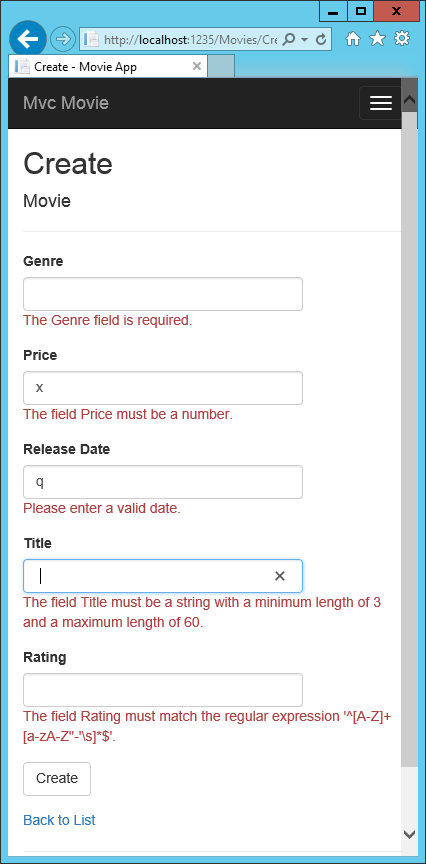Open Favorites star icon
This screenshot has height=864, width=426.
[x=378, y=39]
